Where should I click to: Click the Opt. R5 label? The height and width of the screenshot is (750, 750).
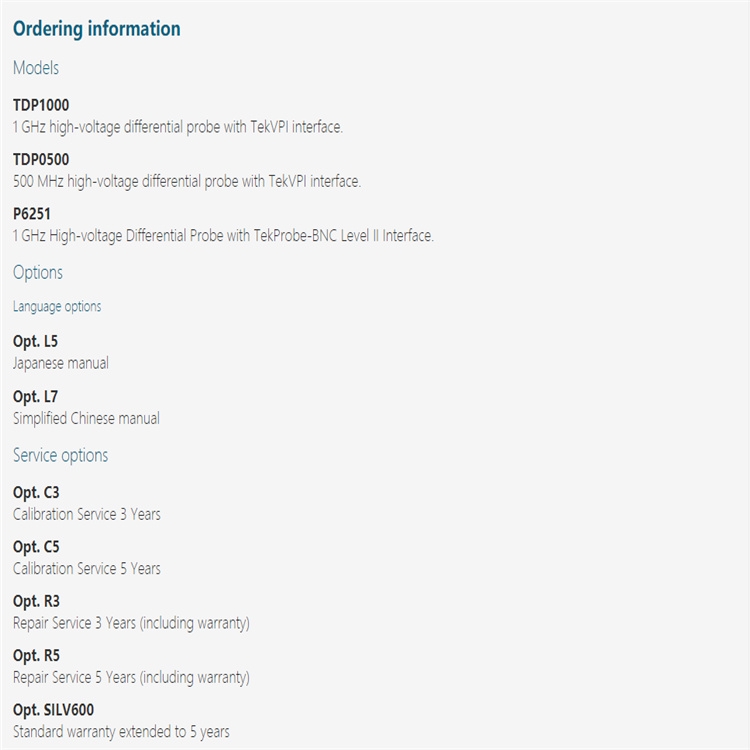coord(36,655)
